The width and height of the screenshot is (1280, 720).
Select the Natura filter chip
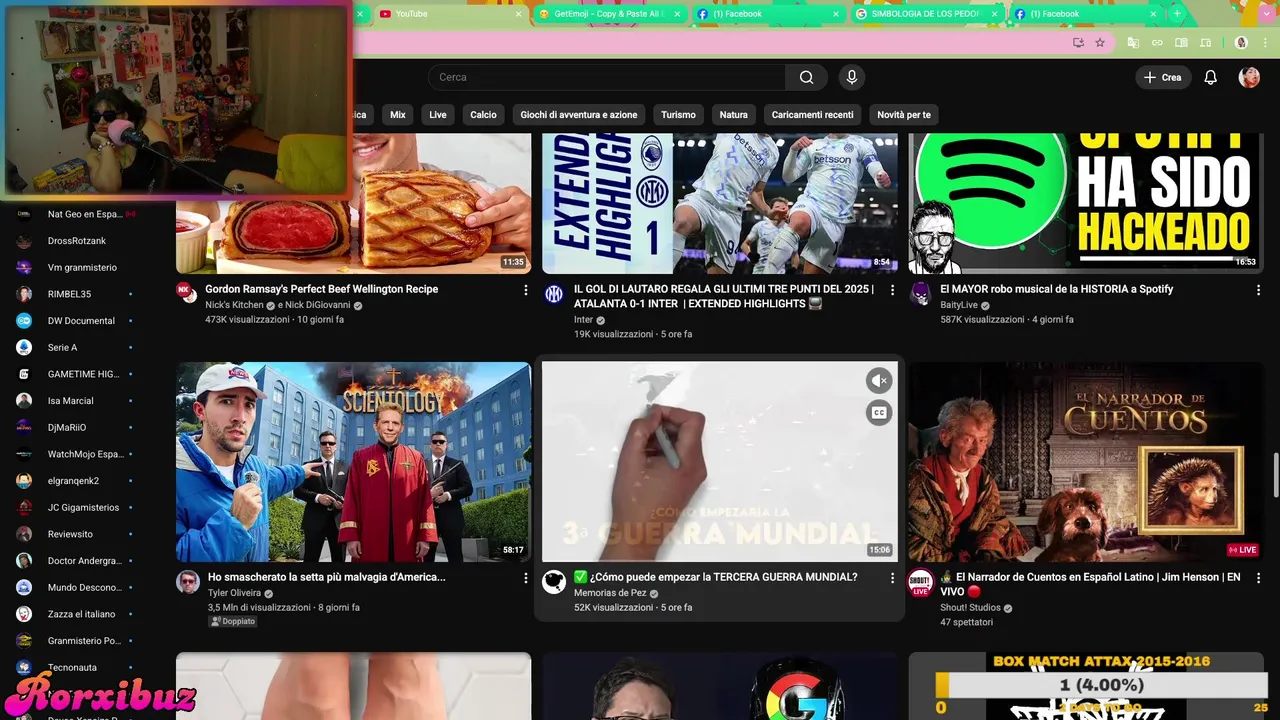coord(734,115)
